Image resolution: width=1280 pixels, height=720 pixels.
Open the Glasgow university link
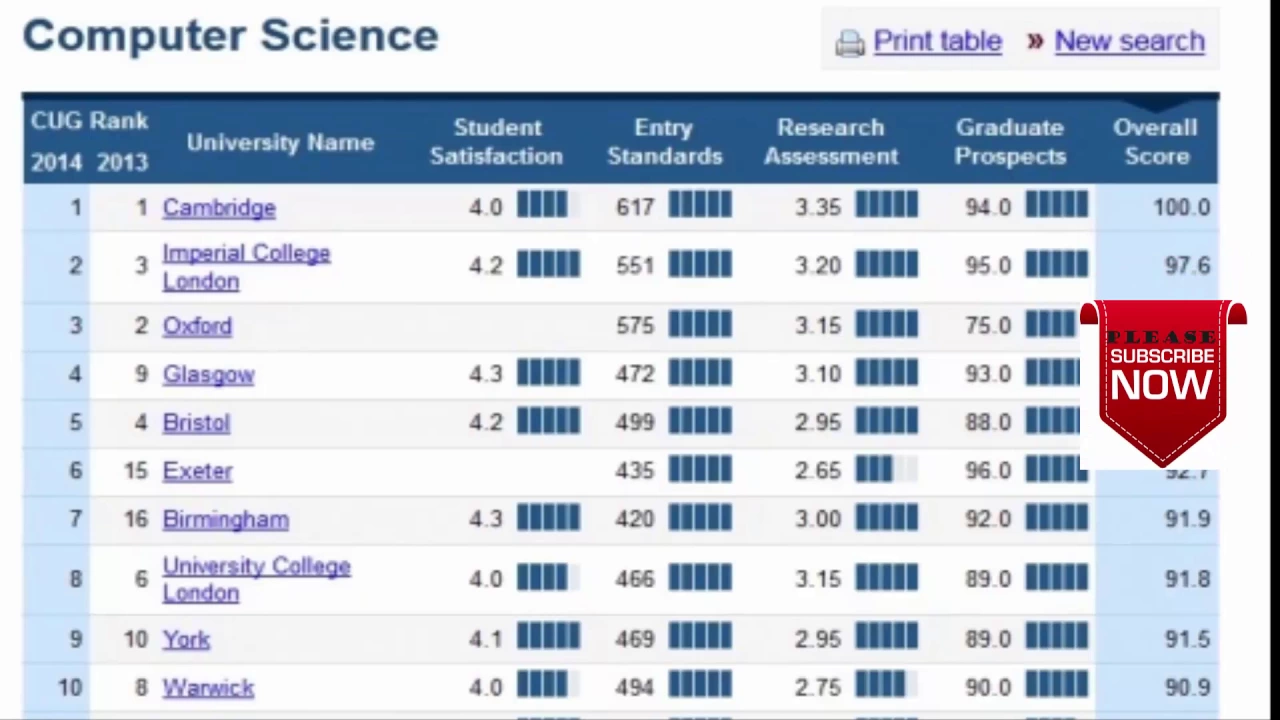208,374
